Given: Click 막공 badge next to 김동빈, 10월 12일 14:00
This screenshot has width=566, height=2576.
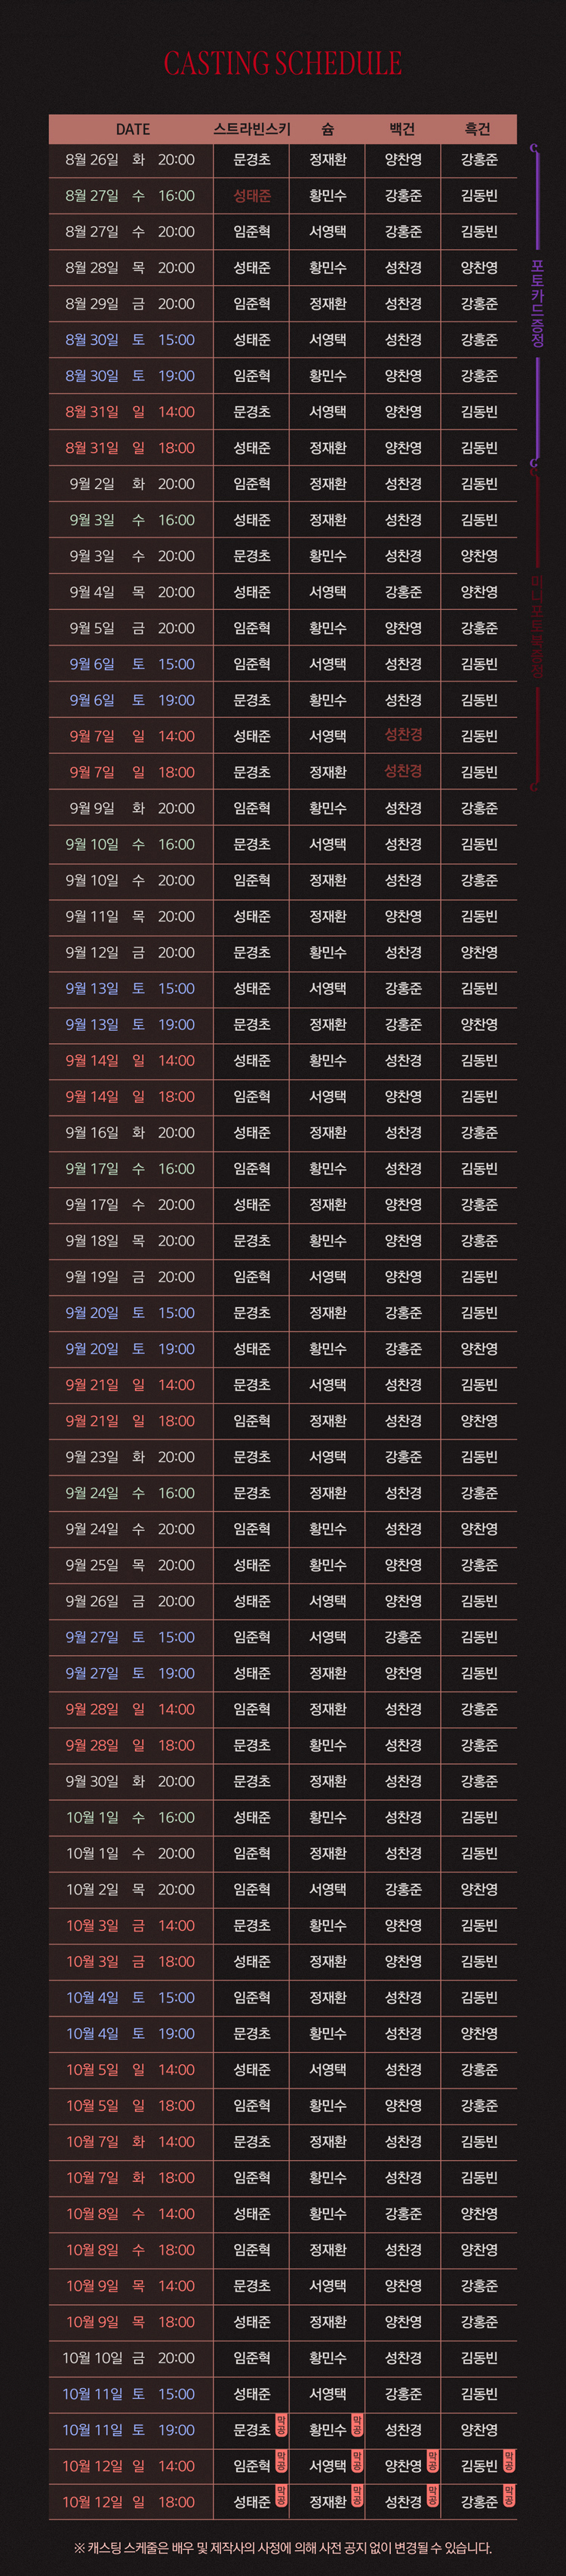Looking at the screenshot, I should pyautogui.click(x=509, y=2461).
